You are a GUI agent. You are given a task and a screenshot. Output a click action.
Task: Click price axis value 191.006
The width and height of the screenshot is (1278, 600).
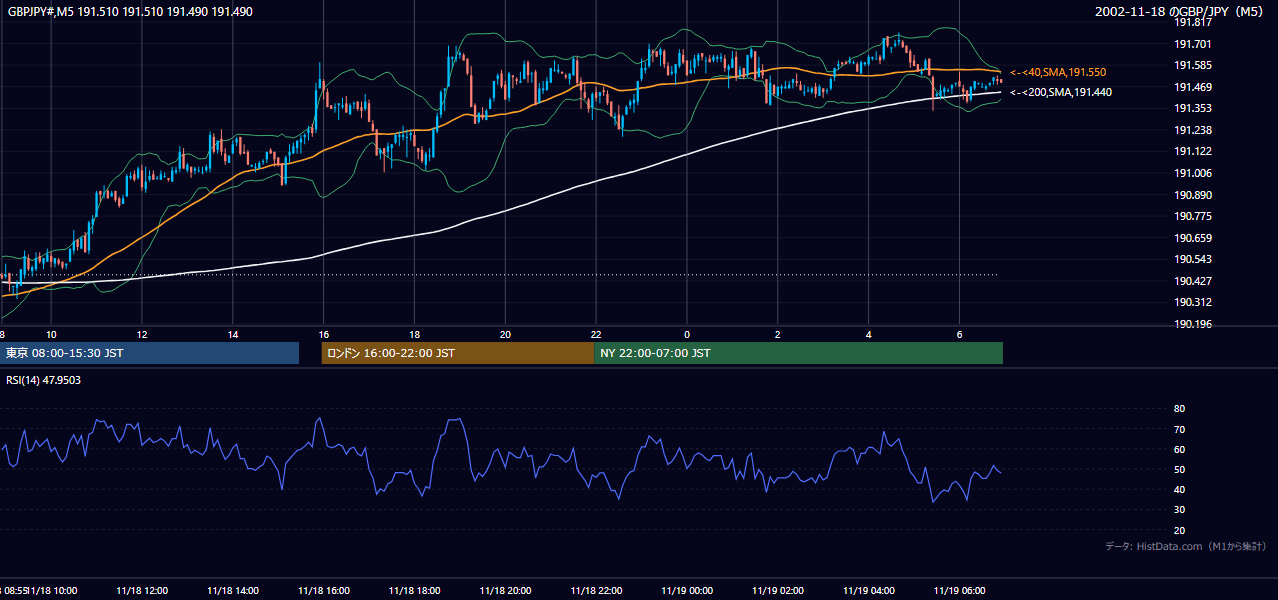click(x=1192, y=173)
